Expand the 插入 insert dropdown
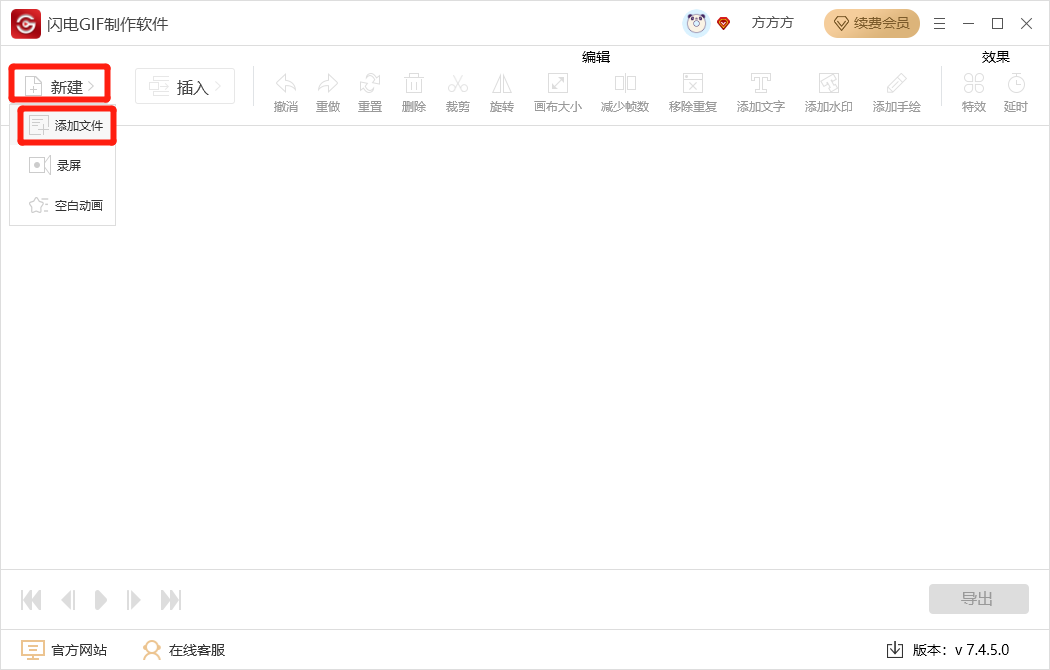This screenshot has width=1050, height=670. pos(184,86)
